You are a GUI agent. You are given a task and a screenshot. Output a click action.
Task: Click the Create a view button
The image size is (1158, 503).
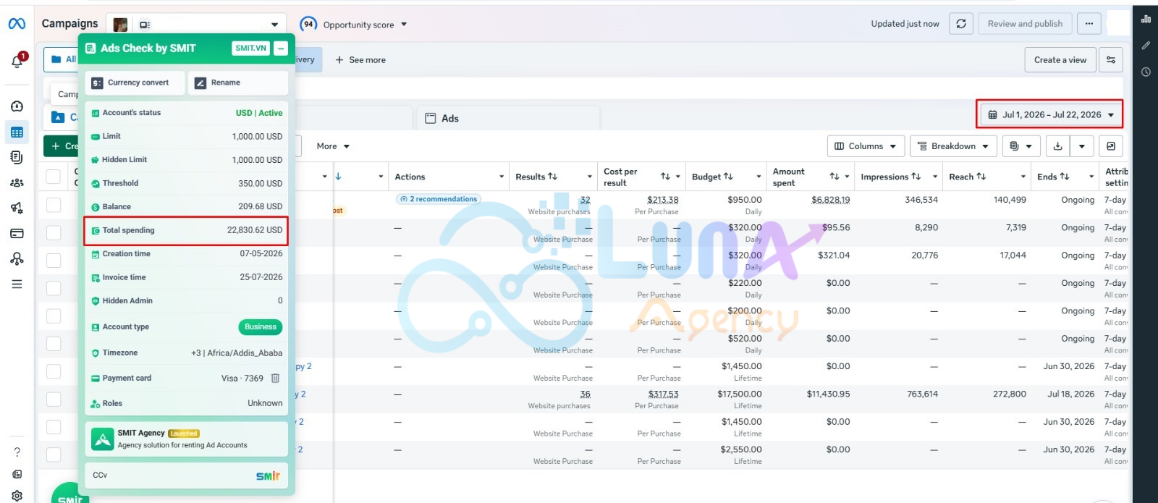point(1060,60)
